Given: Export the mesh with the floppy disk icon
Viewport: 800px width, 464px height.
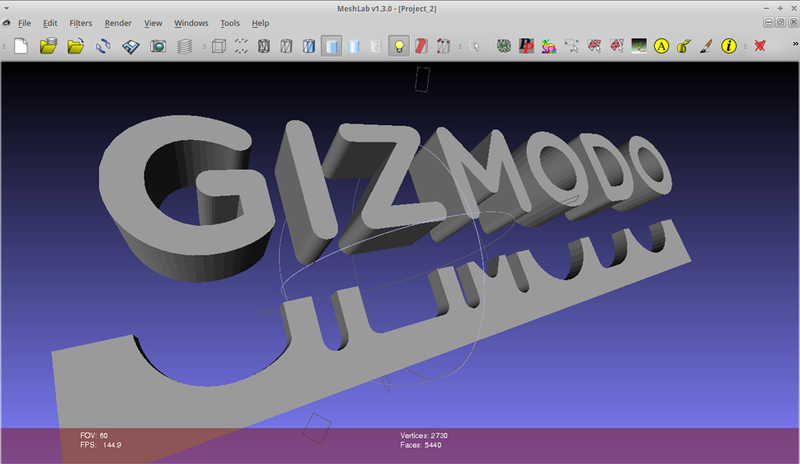Looking at the screenshot, I should click(x=131, y=46).
